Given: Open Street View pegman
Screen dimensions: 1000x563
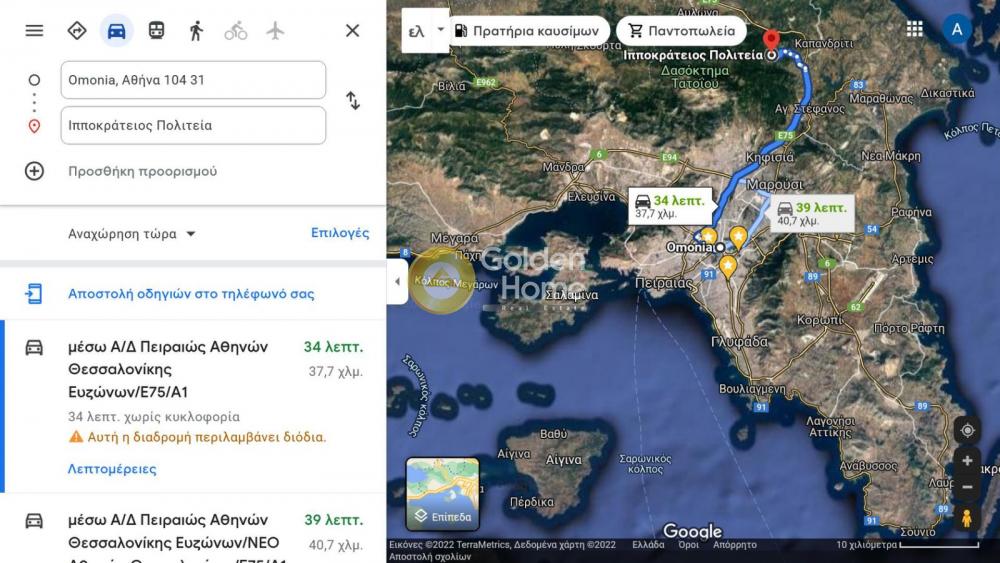Looking at the screenshot, I should click(966, 518).
